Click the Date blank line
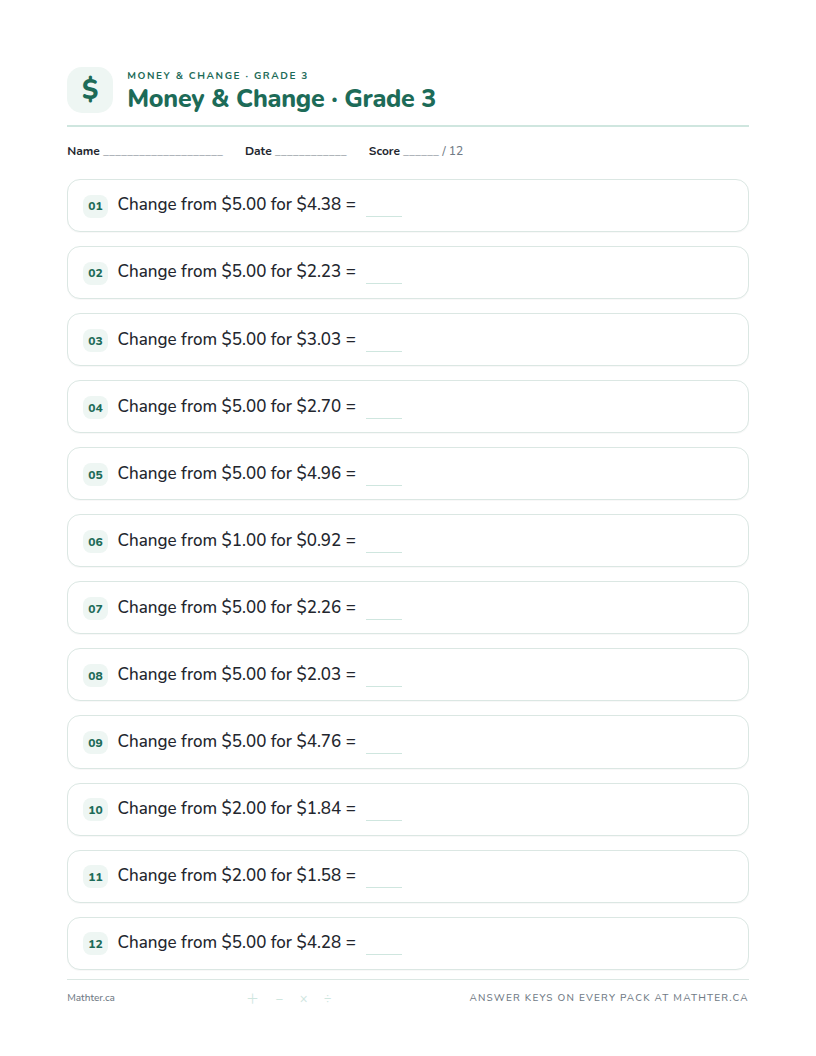The height and width of the screenshot is (1056, 816). (x=310, y=154)
